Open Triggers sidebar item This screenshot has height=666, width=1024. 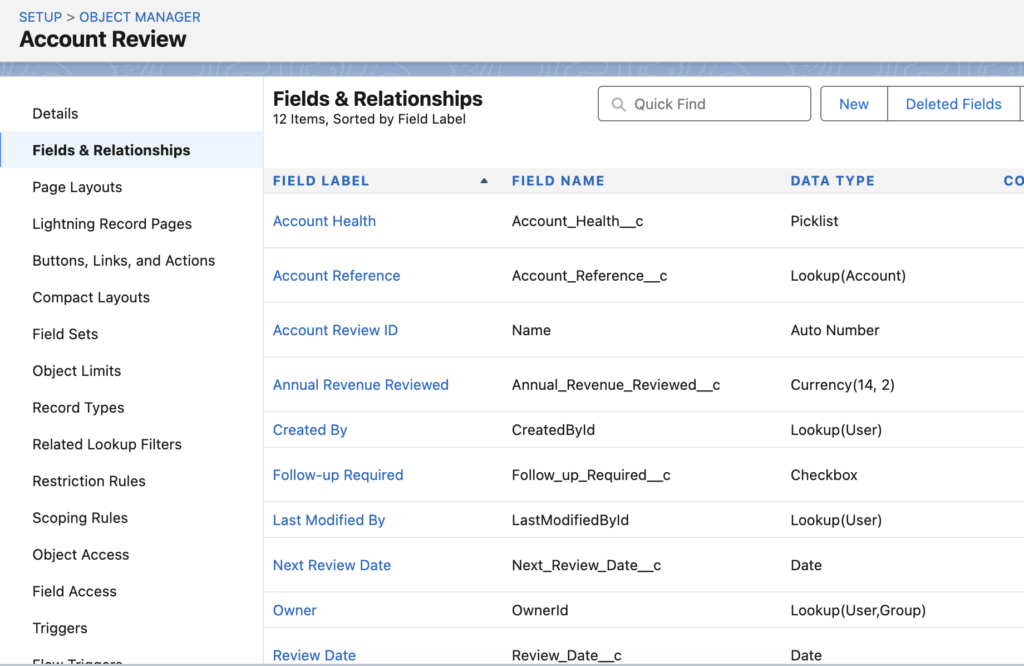coord(60,628)
